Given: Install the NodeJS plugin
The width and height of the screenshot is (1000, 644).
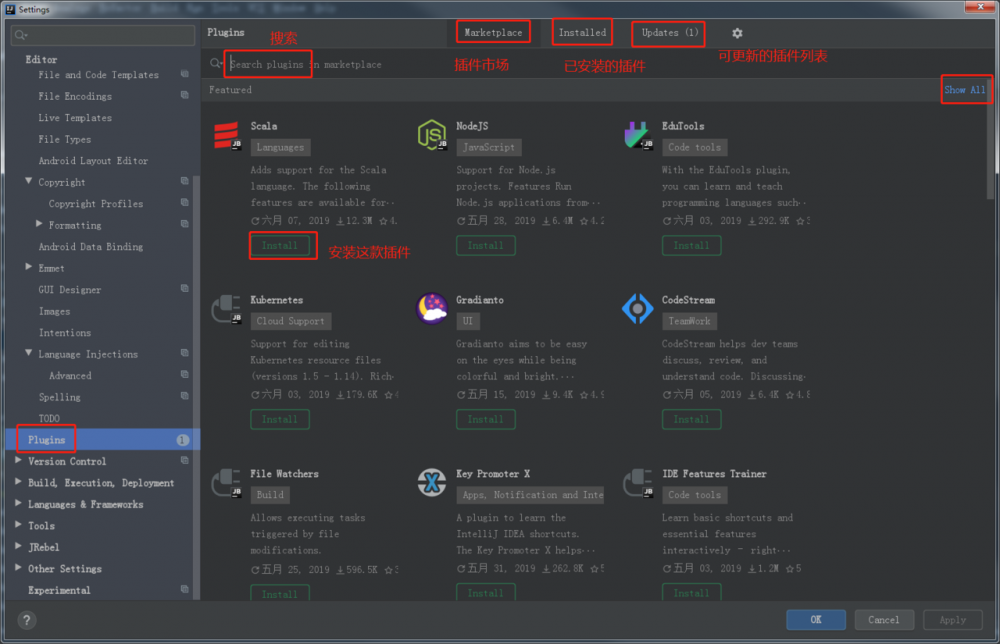Looking at the screenshot, I should tap(486, 245).
